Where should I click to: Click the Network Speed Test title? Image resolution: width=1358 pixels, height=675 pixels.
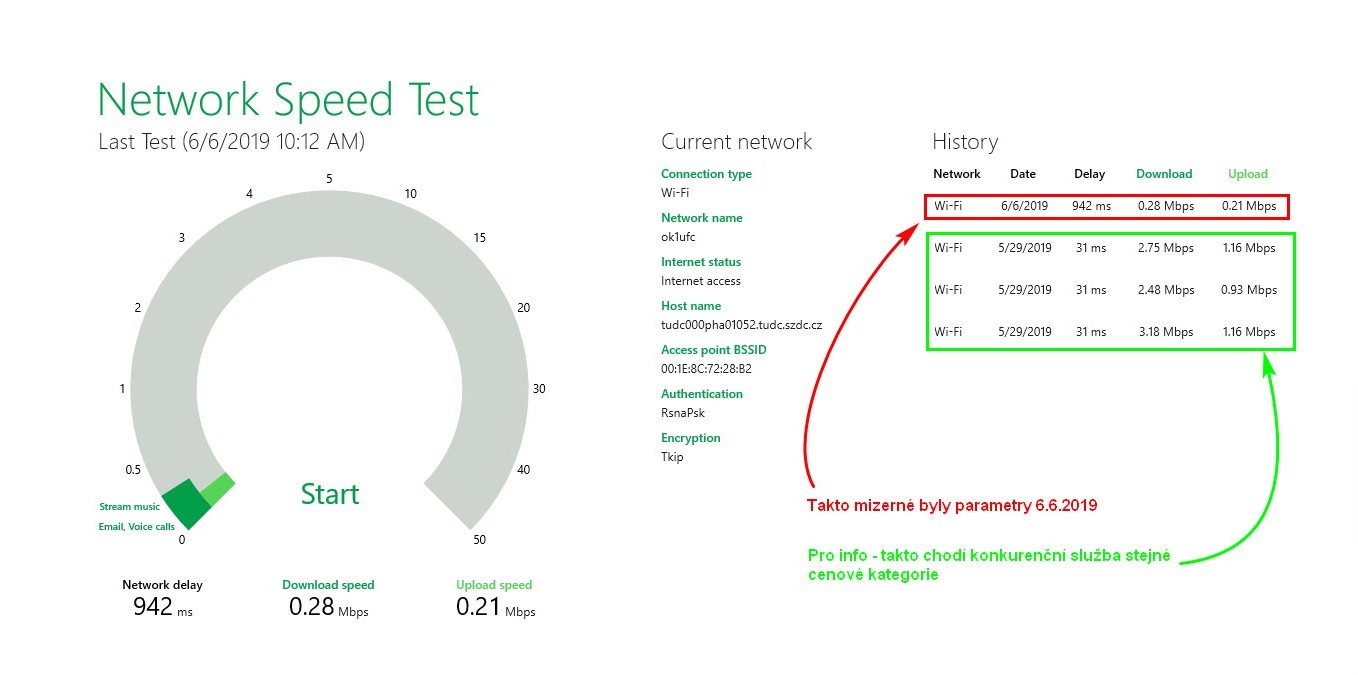(x=288, y=100)
